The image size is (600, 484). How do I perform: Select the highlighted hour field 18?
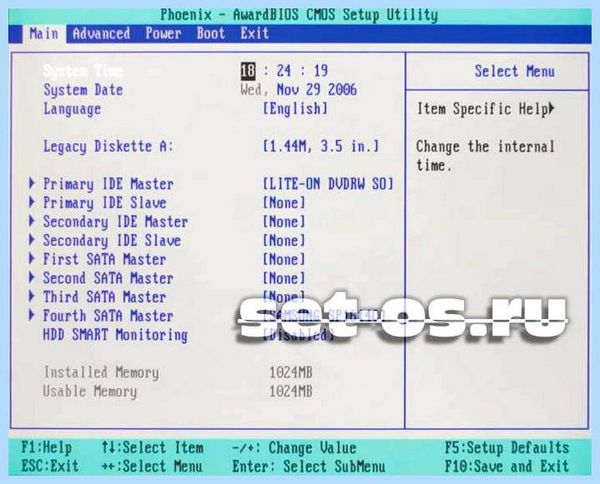248,71
